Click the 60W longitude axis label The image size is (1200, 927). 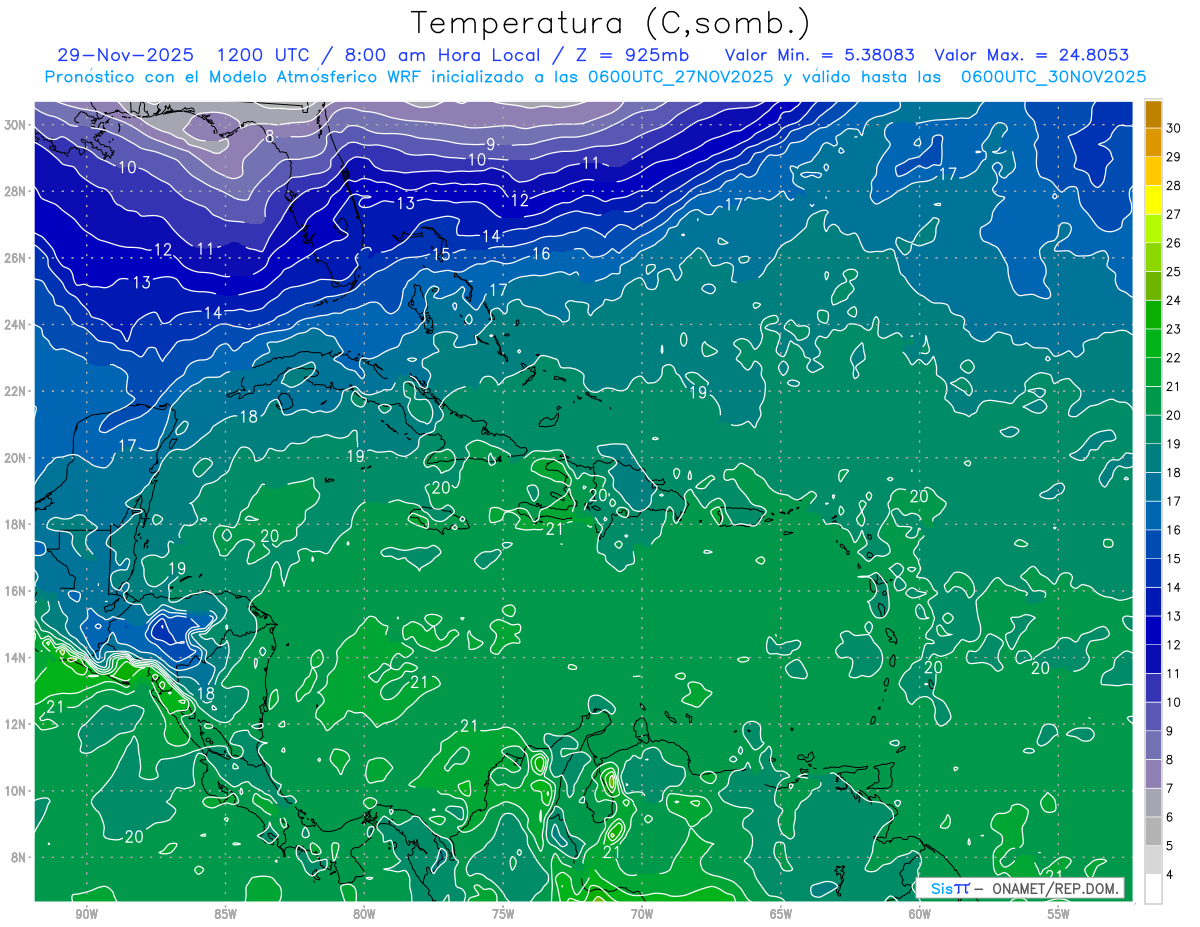[920, 914]
